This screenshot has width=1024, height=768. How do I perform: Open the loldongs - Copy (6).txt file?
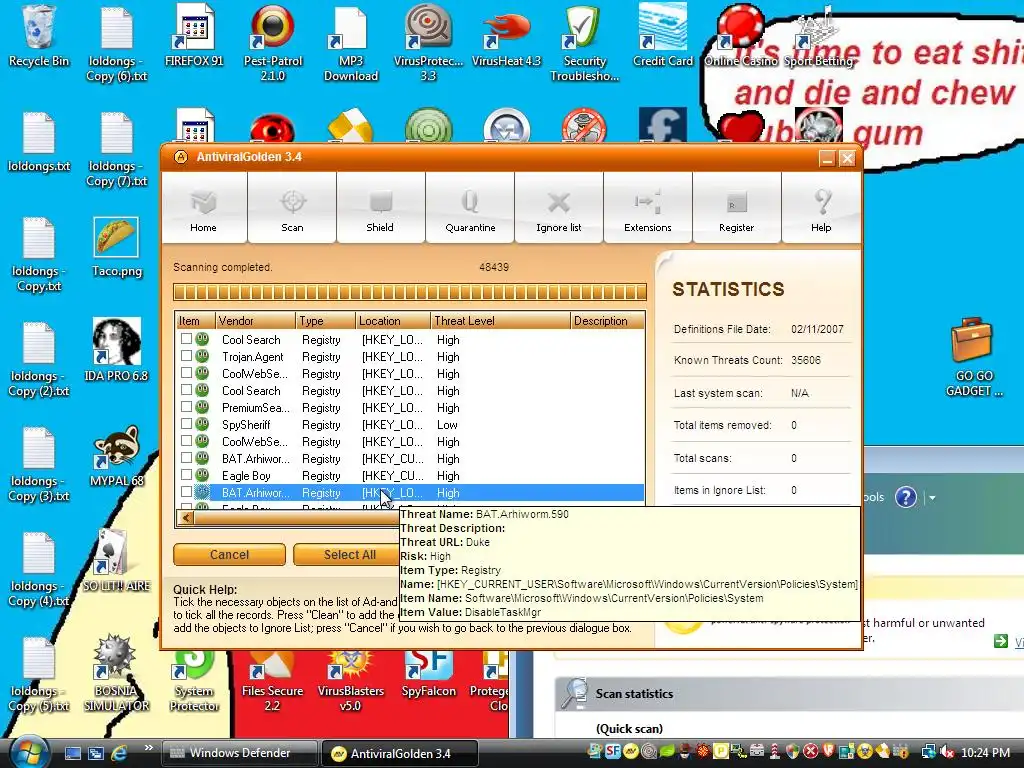click(116, 42)
